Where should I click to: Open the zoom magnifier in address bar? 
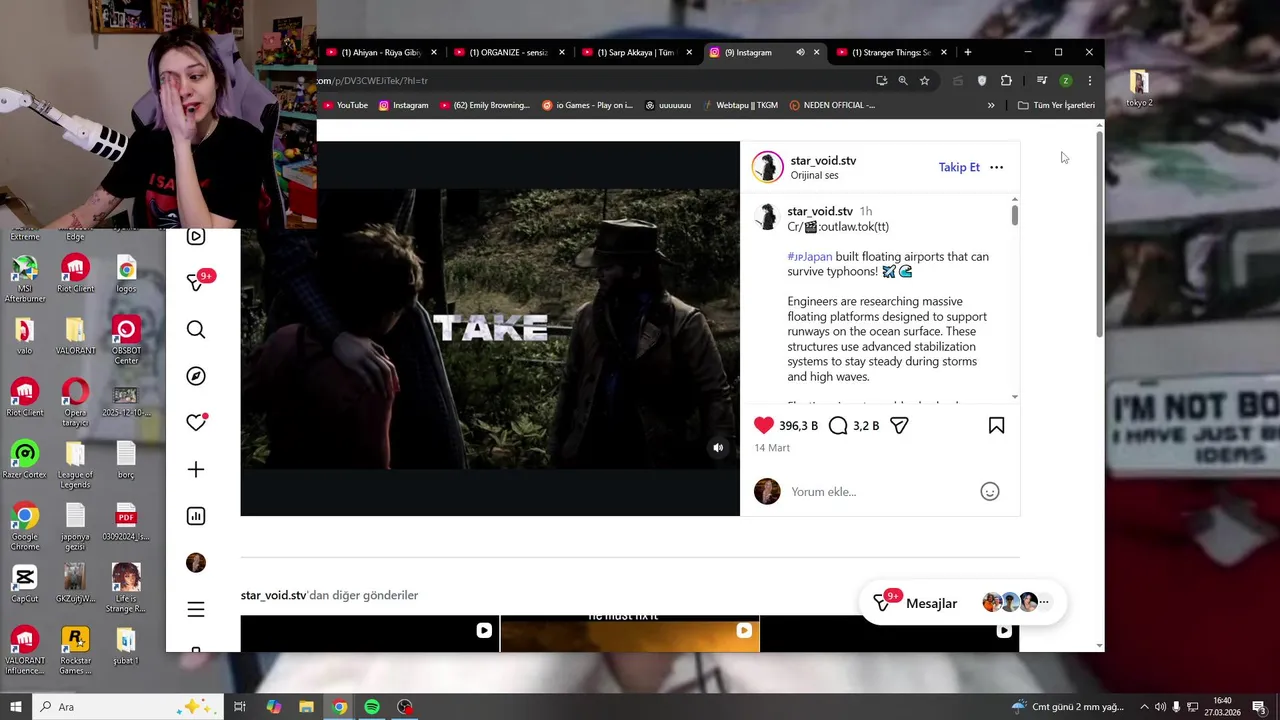click(903, 81)
